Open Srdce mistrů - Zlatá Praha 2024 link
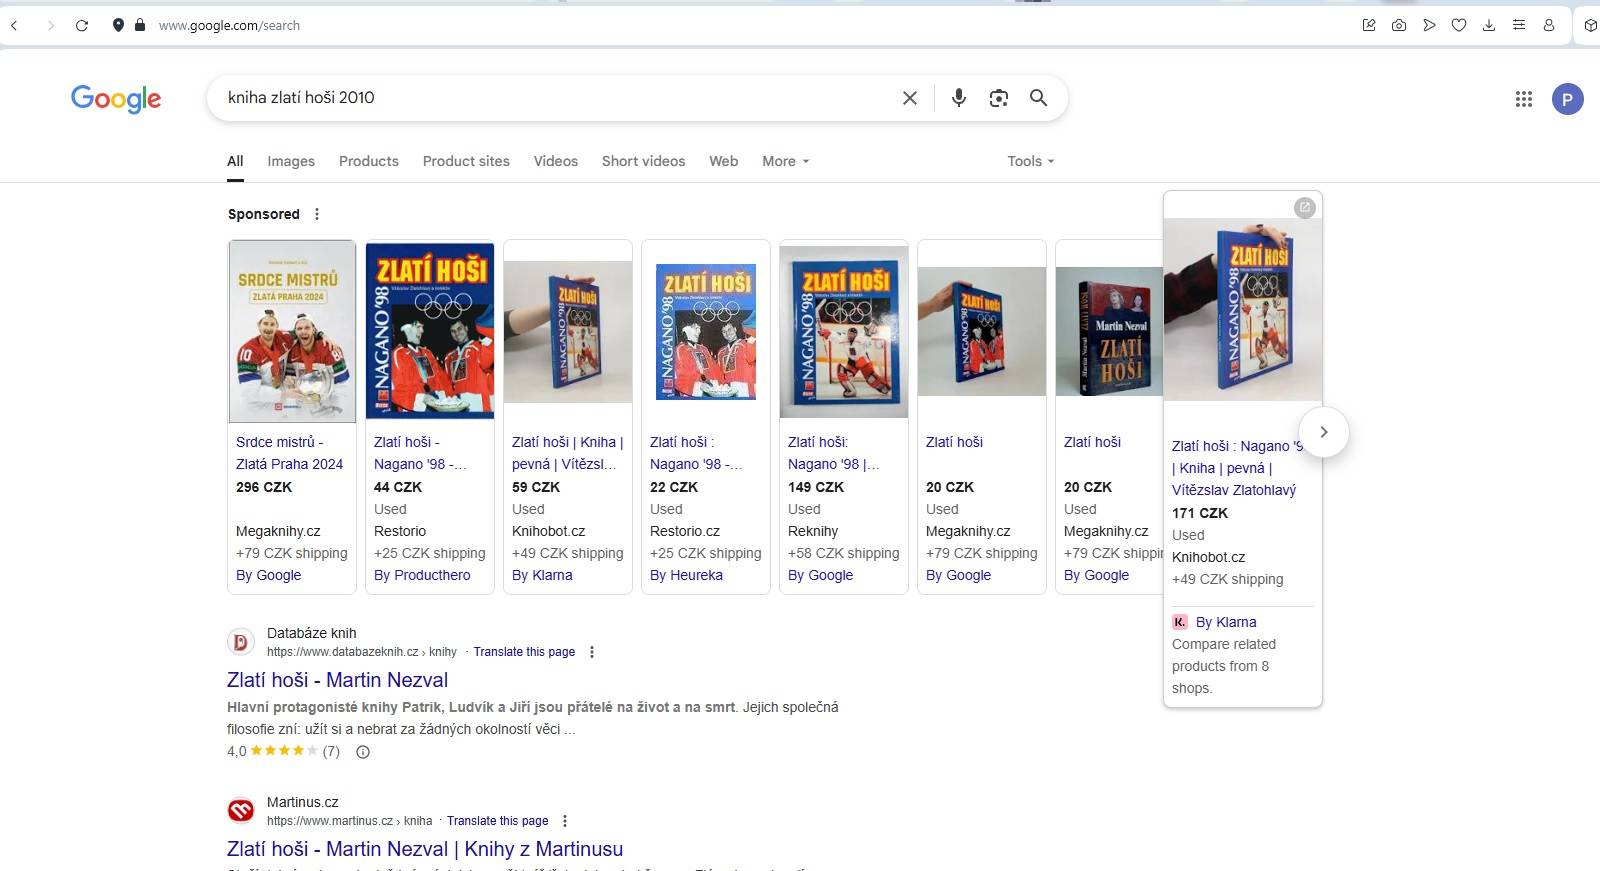Image resolution: width=1600 pixels, height=871 pixels. coord(289,453)
